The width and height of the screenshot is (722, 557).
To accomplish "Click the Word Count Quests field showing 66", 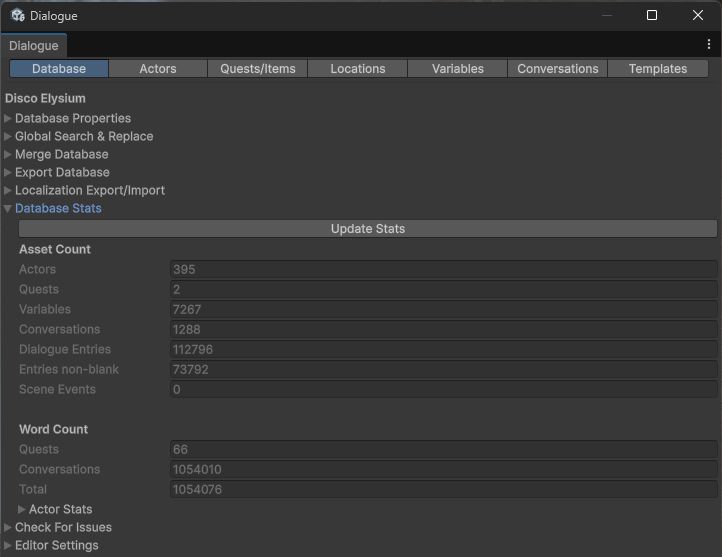I will pos(443,449).
